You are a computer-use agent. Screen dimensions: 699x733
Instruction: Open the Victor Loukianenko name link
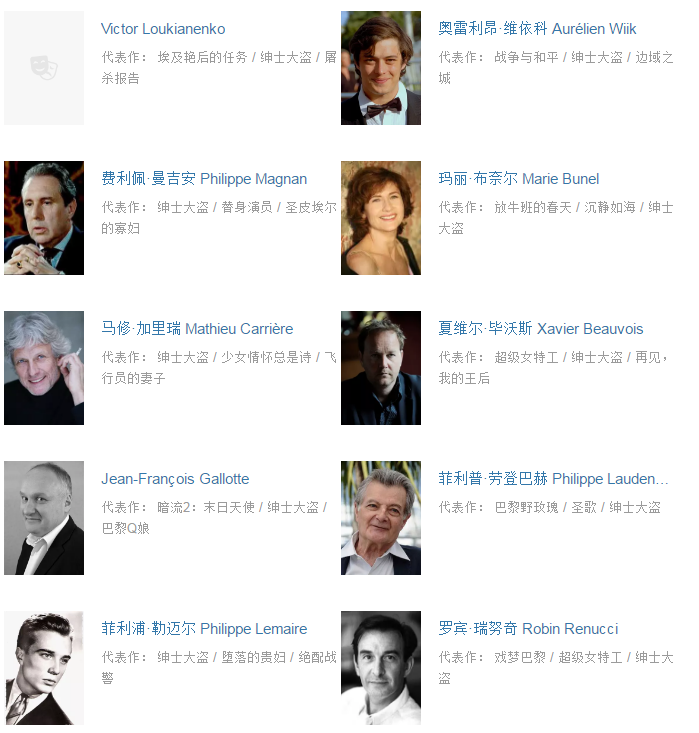pos(163,29)
